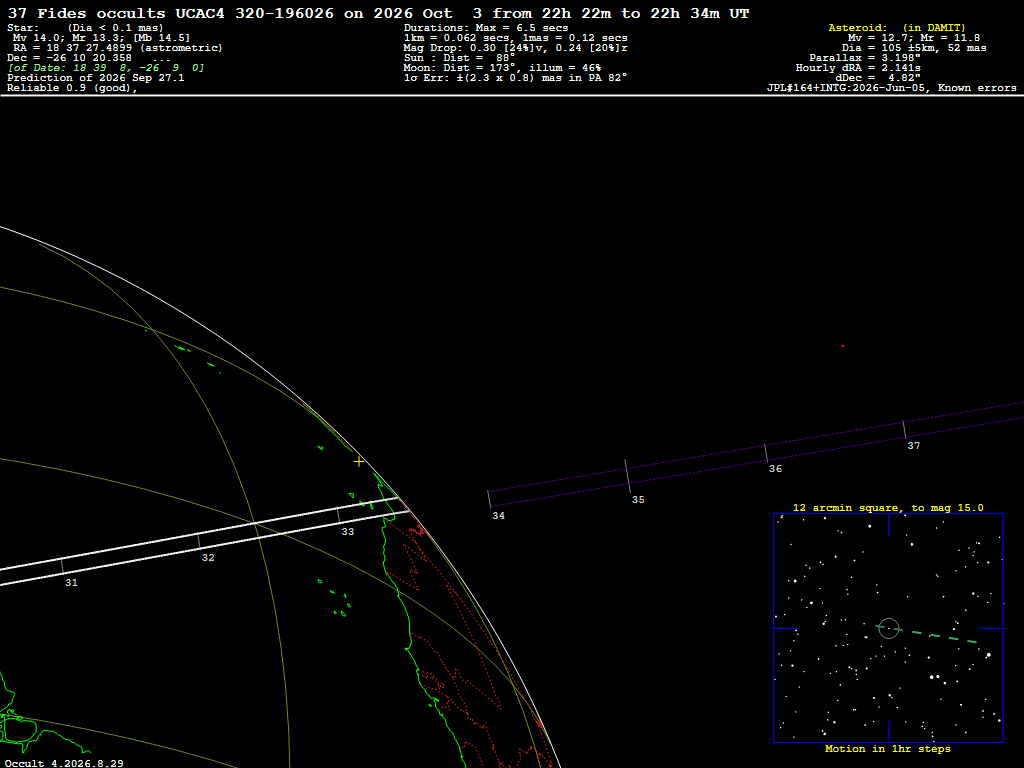Screen dimensions: 1024x768
Task: Click the title line naming 37 Fides
Action: pos(378,13)
